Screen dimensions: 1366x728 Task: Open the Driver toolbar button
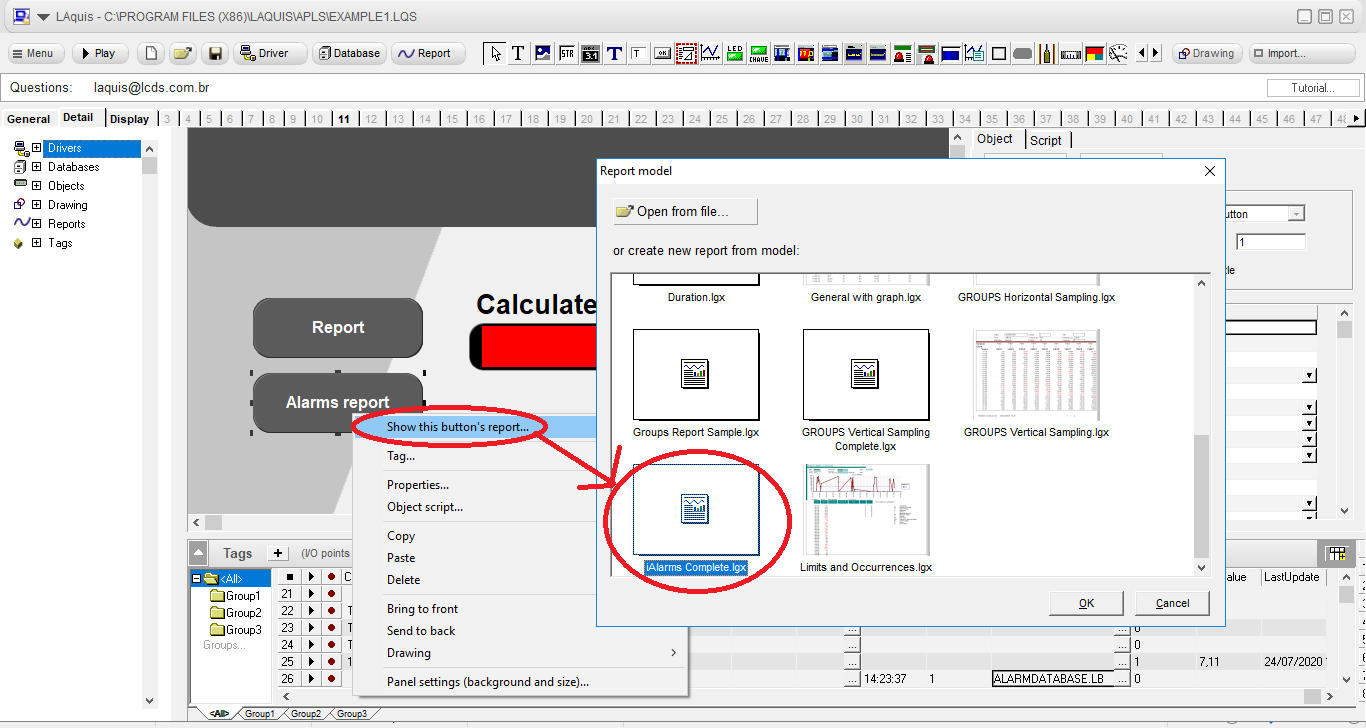tap(270, 53)
